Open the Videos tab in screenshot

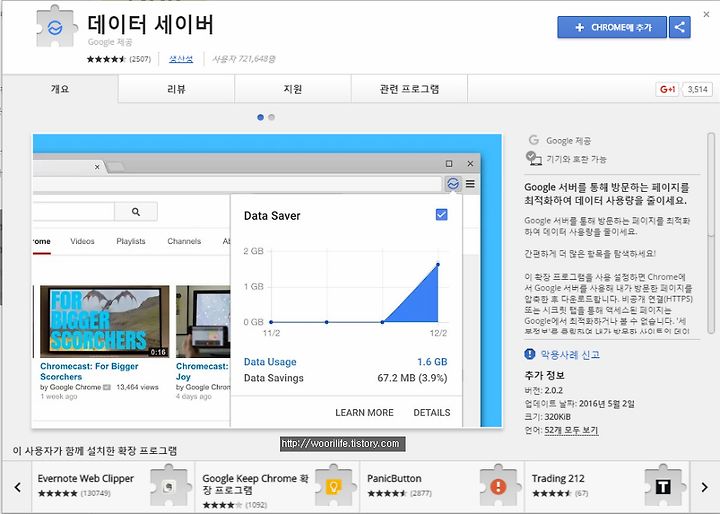click(x=82, y=241)
